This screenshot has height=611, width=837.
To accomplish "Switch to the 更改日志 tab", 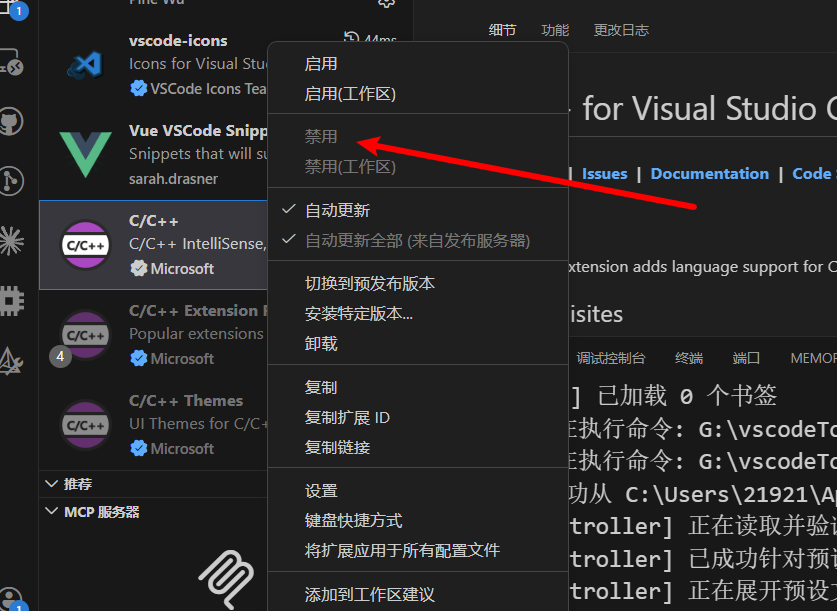I will pos(621,30).
